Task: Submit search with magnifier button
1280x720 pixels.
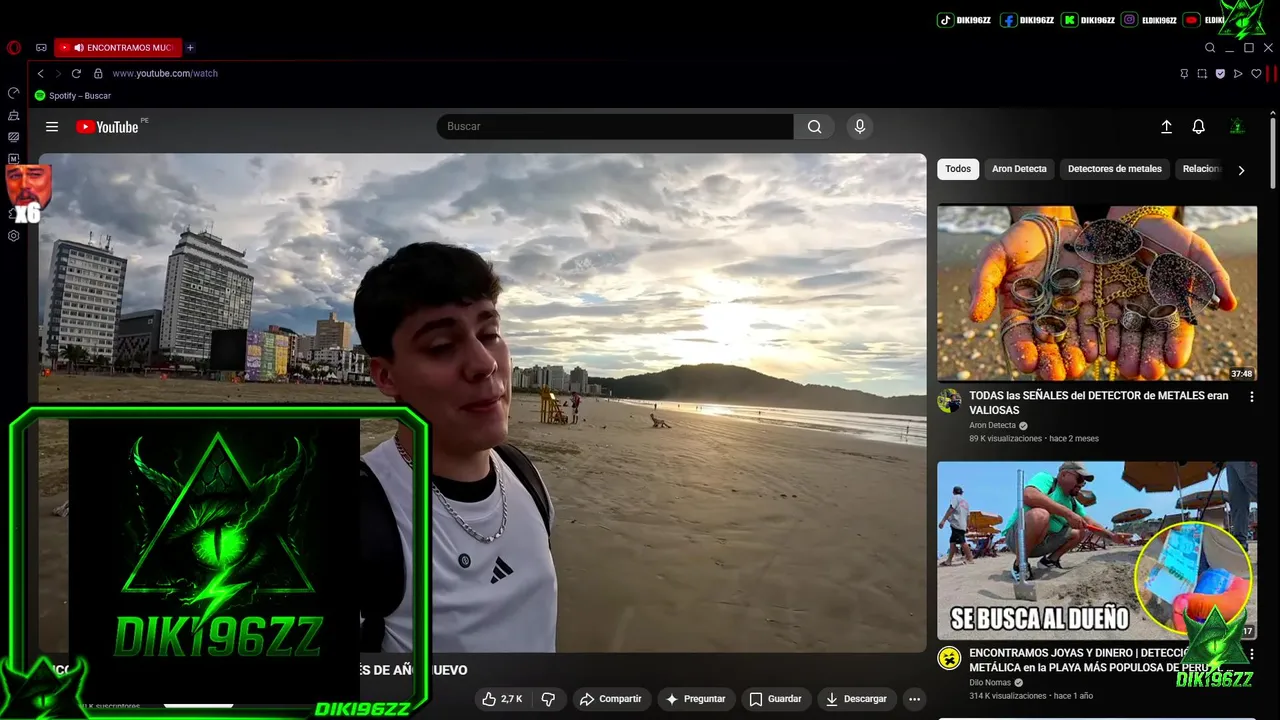Action: [x=814, y=126]
